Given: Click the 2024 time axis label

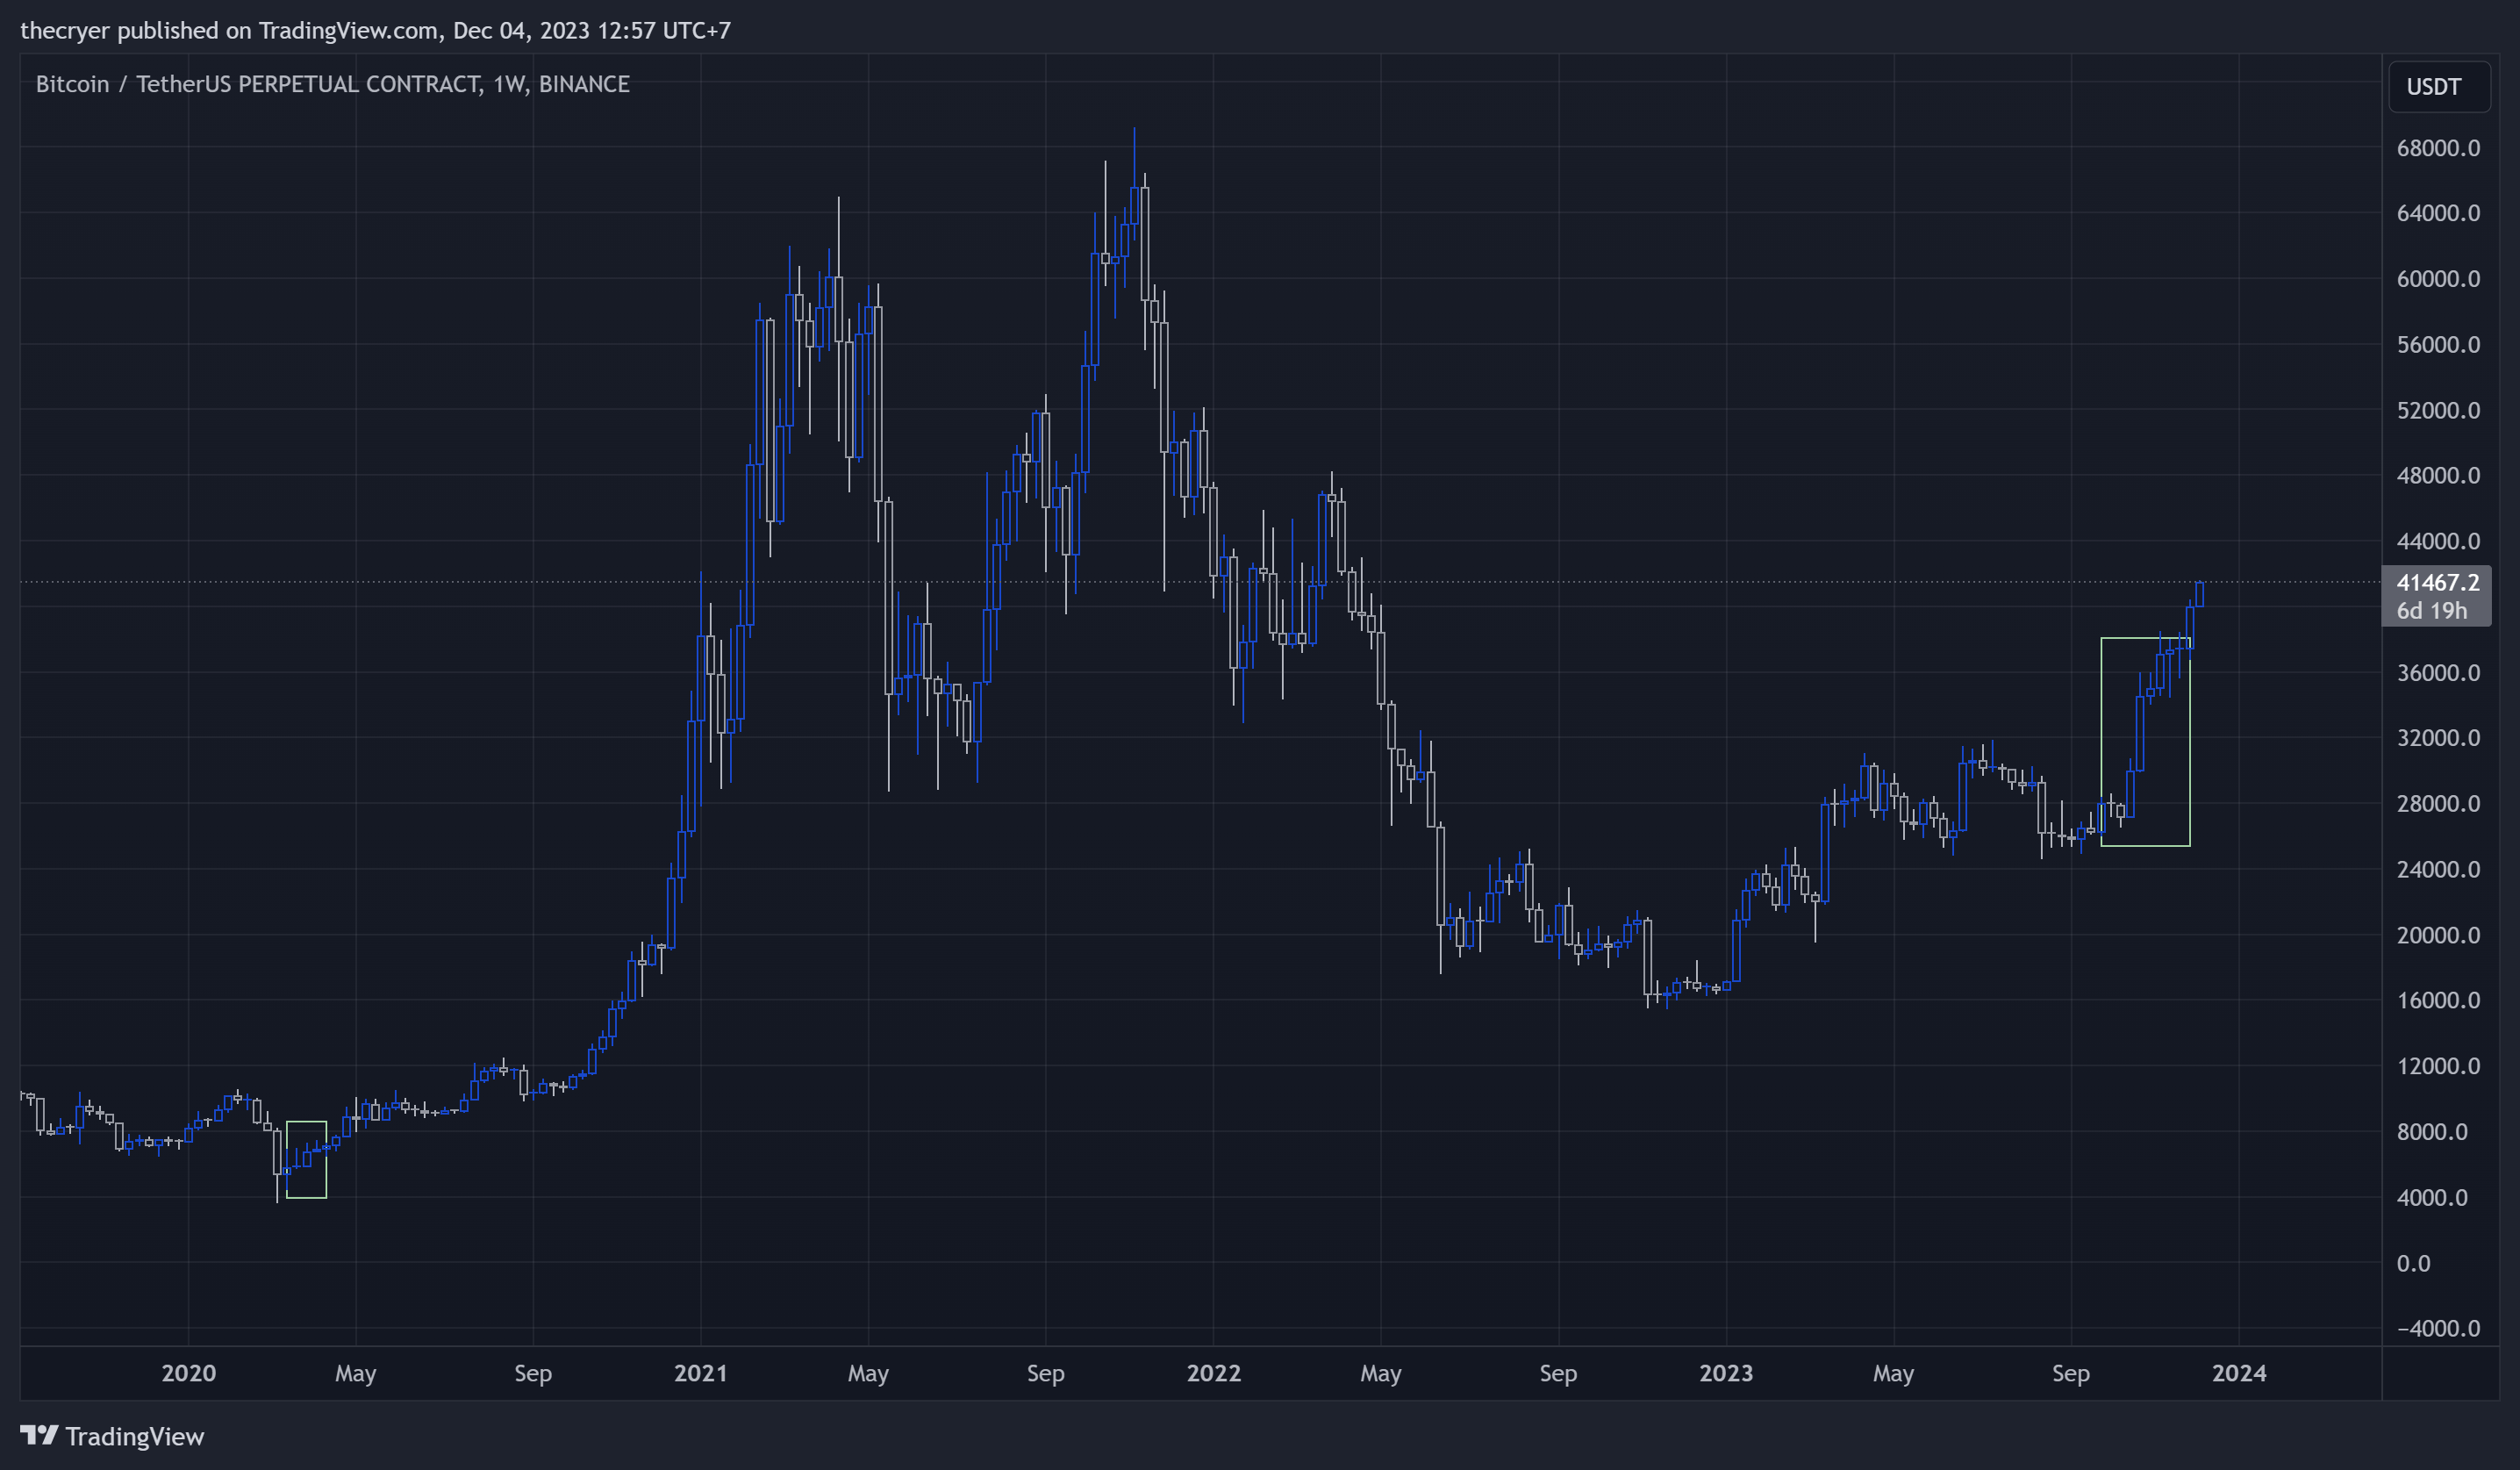Looking at the screenshot, I should (x=2239, y=1373).
